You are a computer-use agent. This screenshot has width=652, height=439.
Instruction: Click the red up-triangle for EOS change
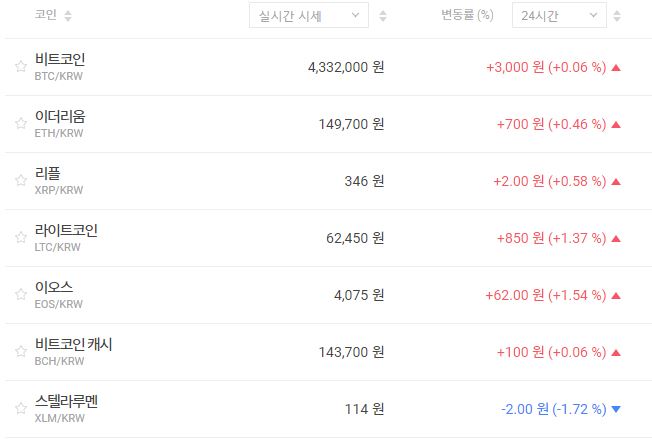[616, 295]
